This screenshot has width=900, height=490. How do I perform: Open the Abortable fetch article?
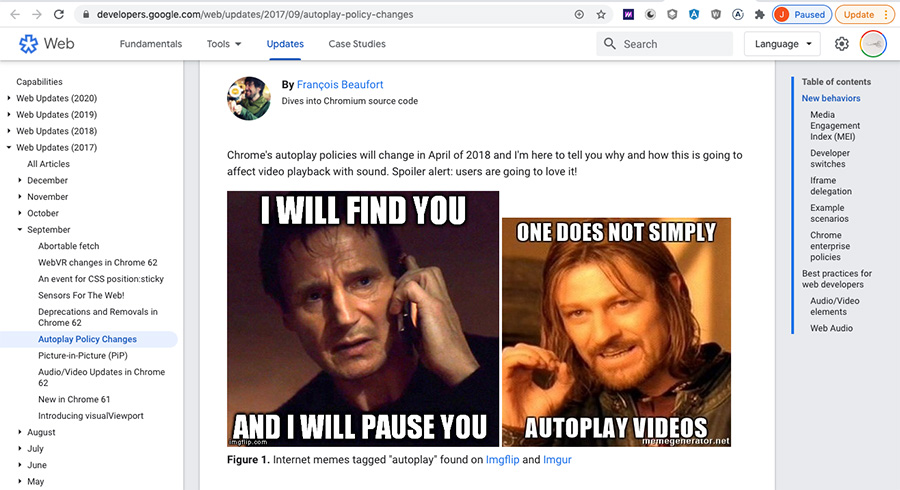tap(68, 246)
